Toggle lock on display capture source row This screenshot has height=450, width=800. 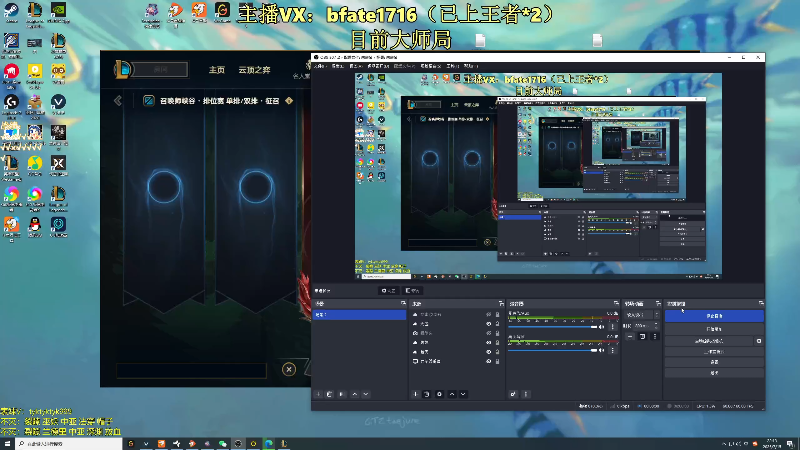pos(497,361)
